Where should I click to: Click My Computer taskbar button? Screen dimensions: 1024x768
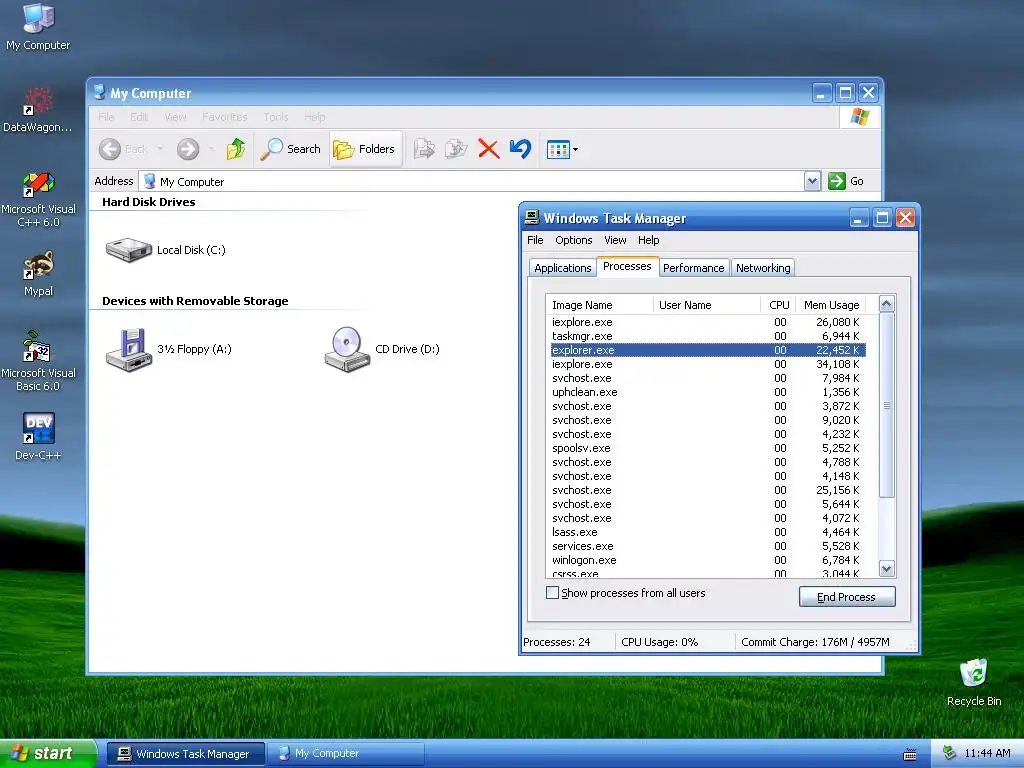[x=346, y=754]
